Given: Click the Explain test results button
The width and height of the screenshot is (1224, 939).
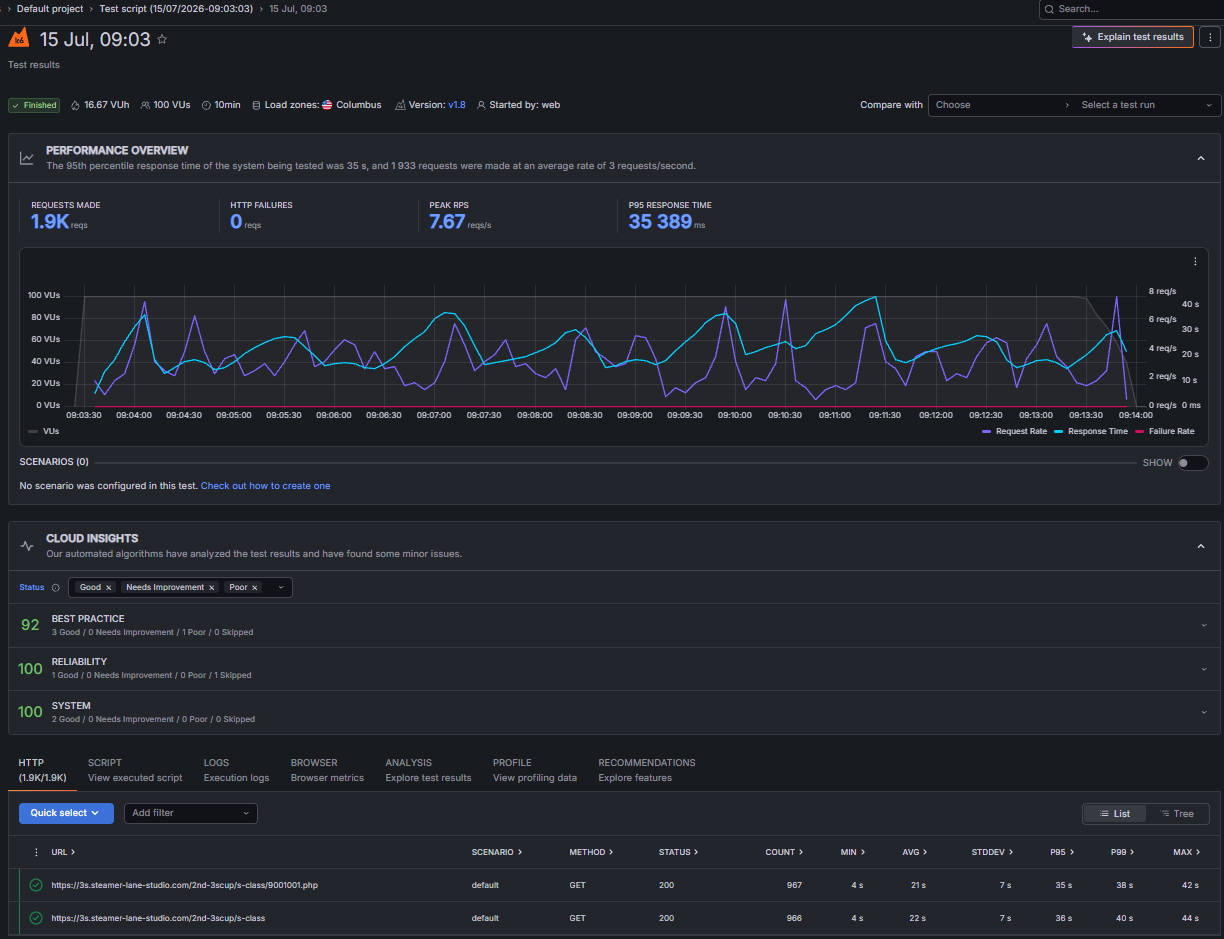Looking at the screenshot, I should pyautogui.click(x=1133, y=37).
